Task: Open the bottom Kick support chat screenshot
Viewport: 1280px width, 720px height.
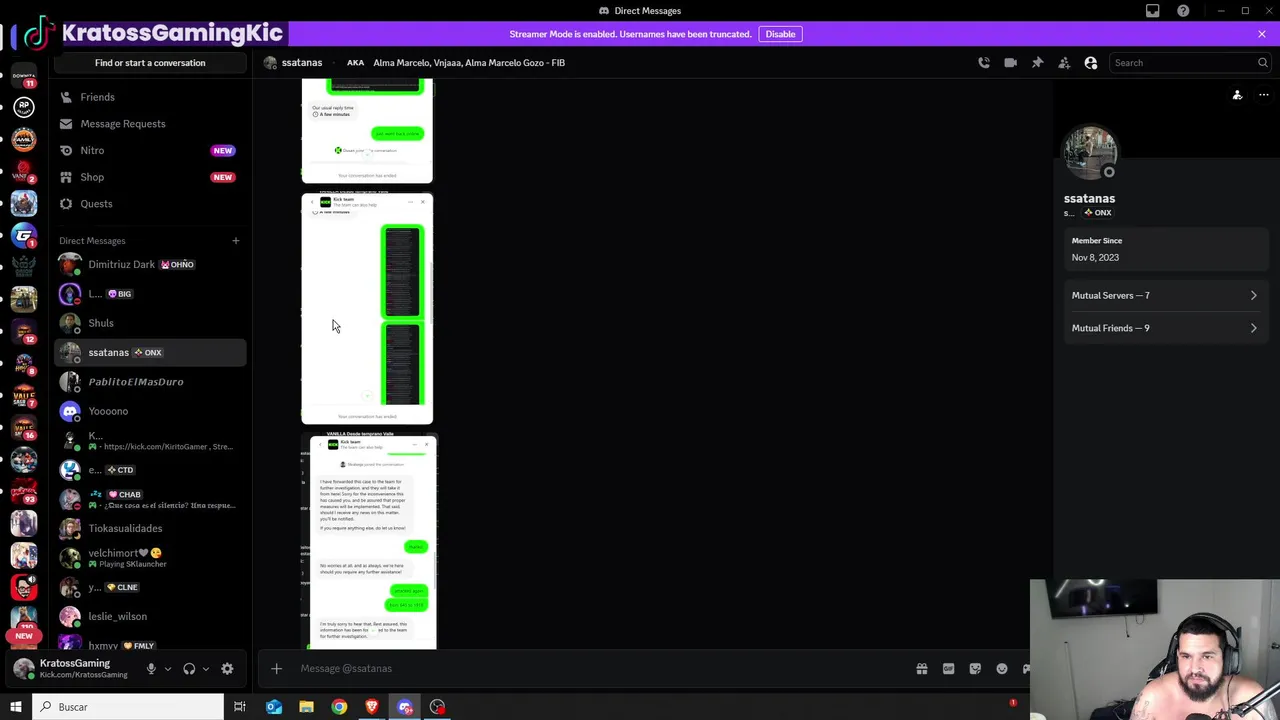Action: click(x=372, y=542)
